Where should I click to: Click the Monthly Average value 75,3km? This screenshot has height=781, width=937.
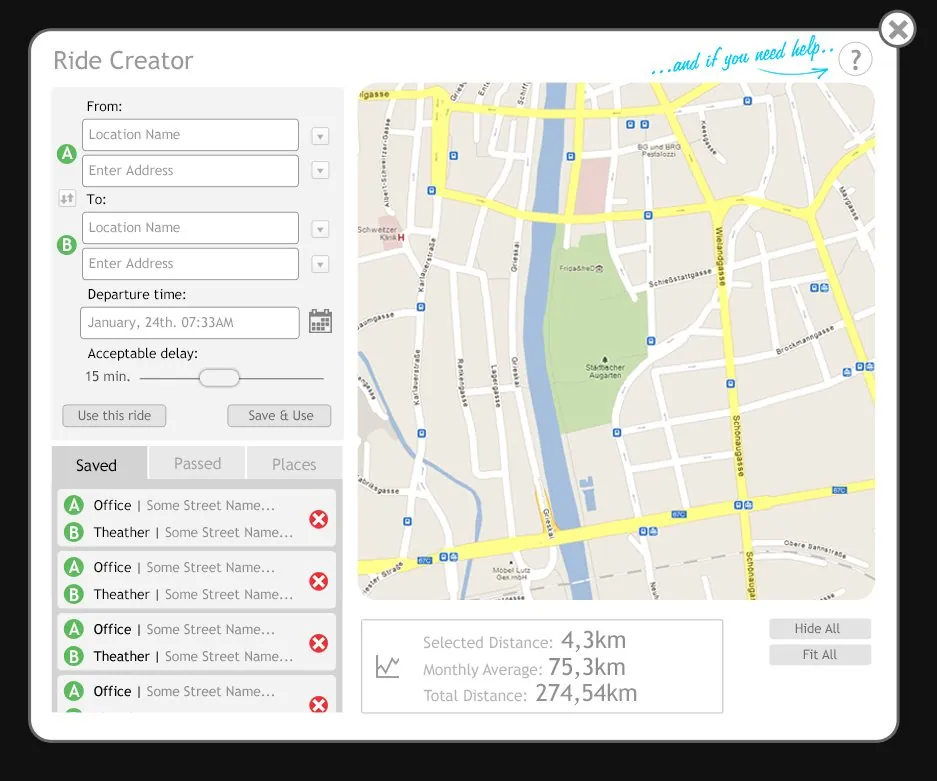point(587,667)
